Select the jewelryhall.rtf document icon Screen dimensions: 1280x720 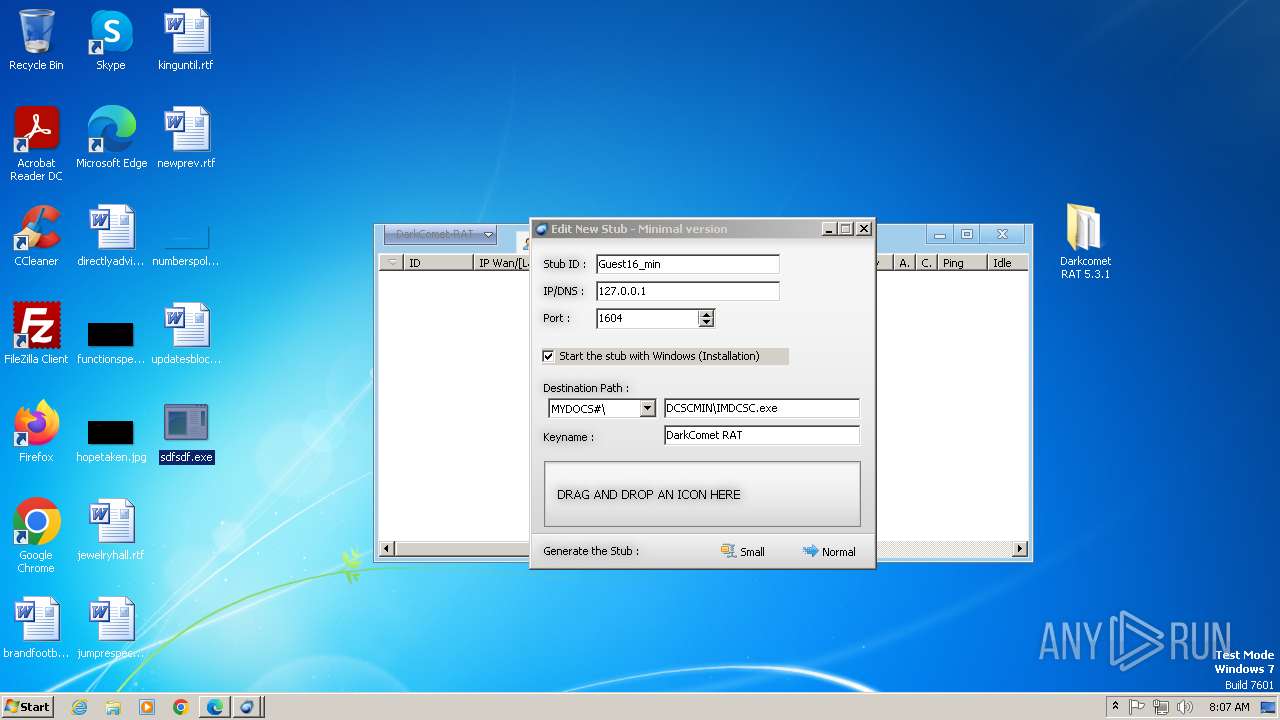pyautogui.click(x=111, y=529)
